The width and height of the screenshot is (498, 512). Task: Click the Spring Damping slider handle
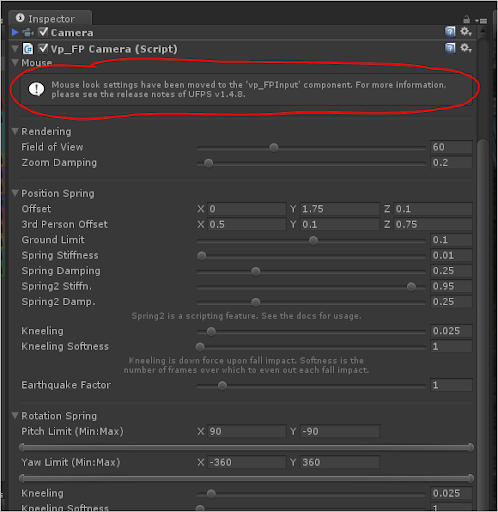pyautogui.click(x=256, y=271)
